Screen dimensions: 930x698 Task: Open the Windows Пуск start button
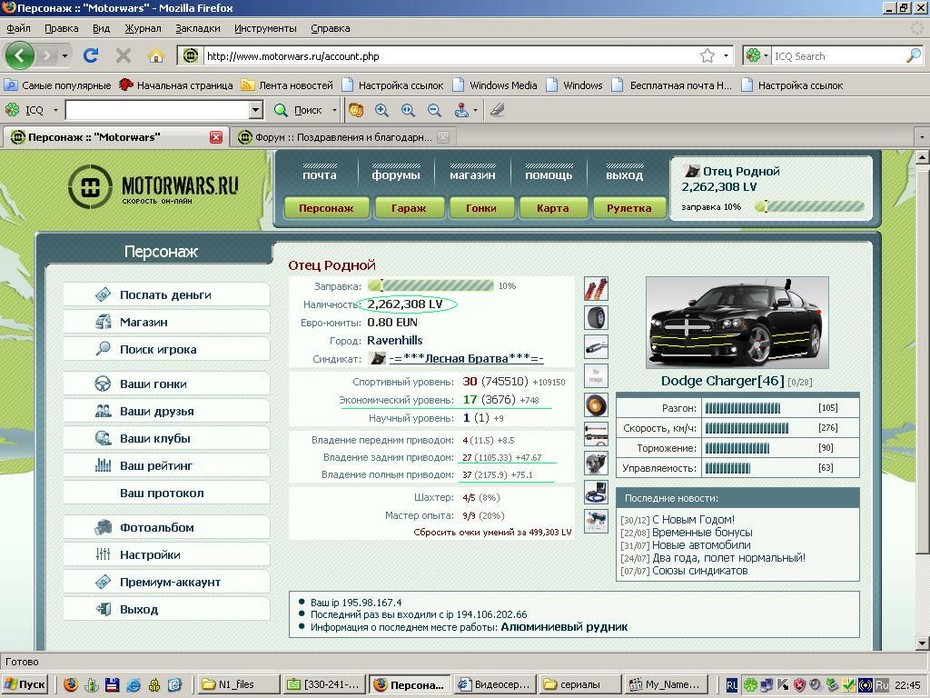point(26,685)
